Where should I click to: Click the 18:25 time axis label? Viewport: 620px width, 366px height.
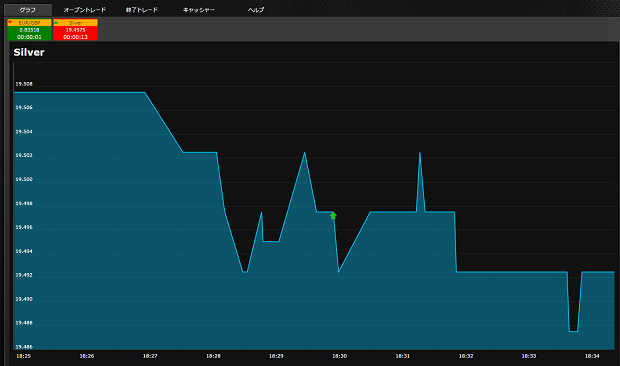point(23,356)
